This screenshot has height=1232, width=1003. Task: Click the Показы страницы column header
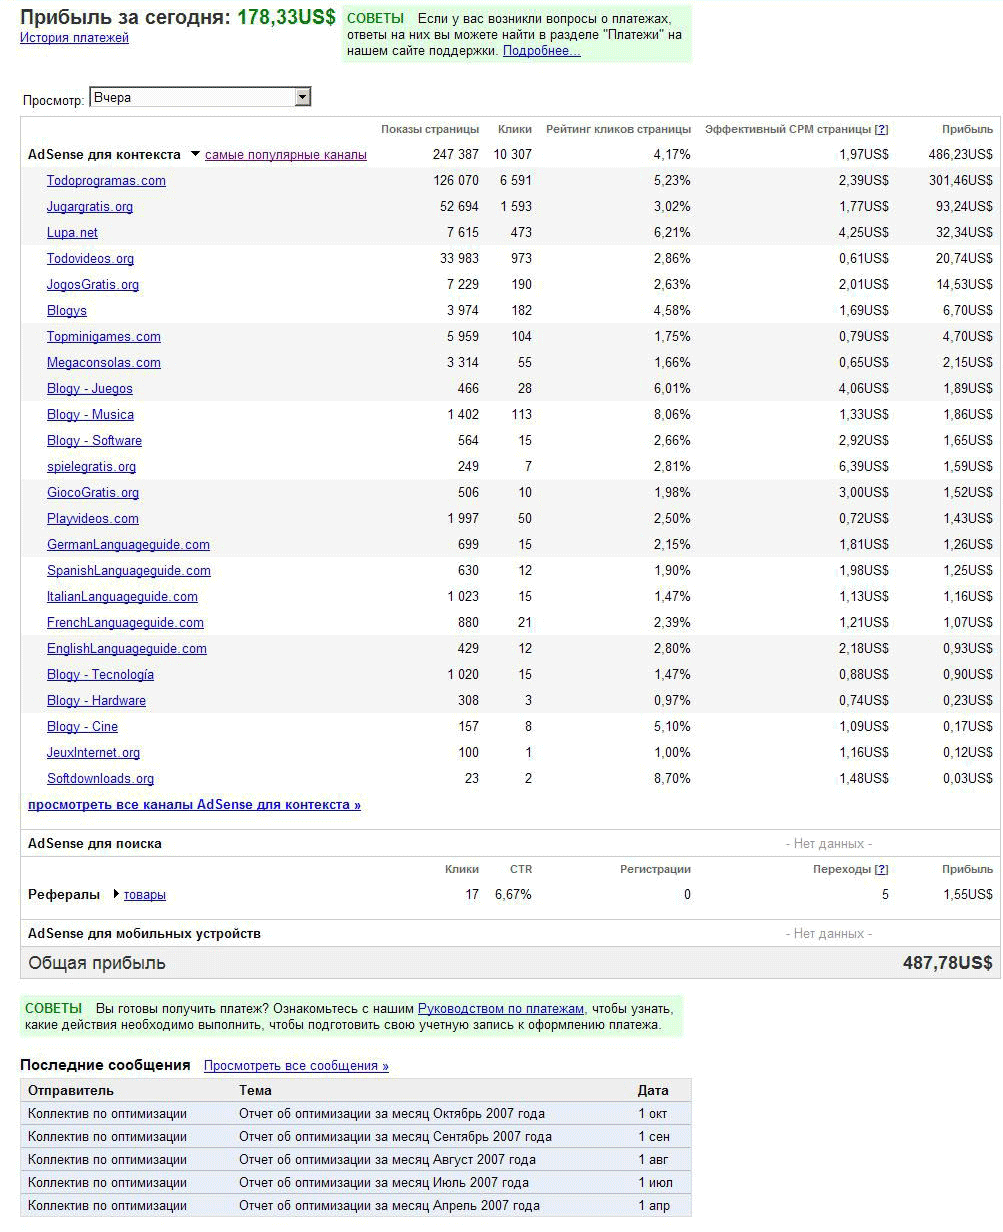pyautogui.click(x=430, y=129)
